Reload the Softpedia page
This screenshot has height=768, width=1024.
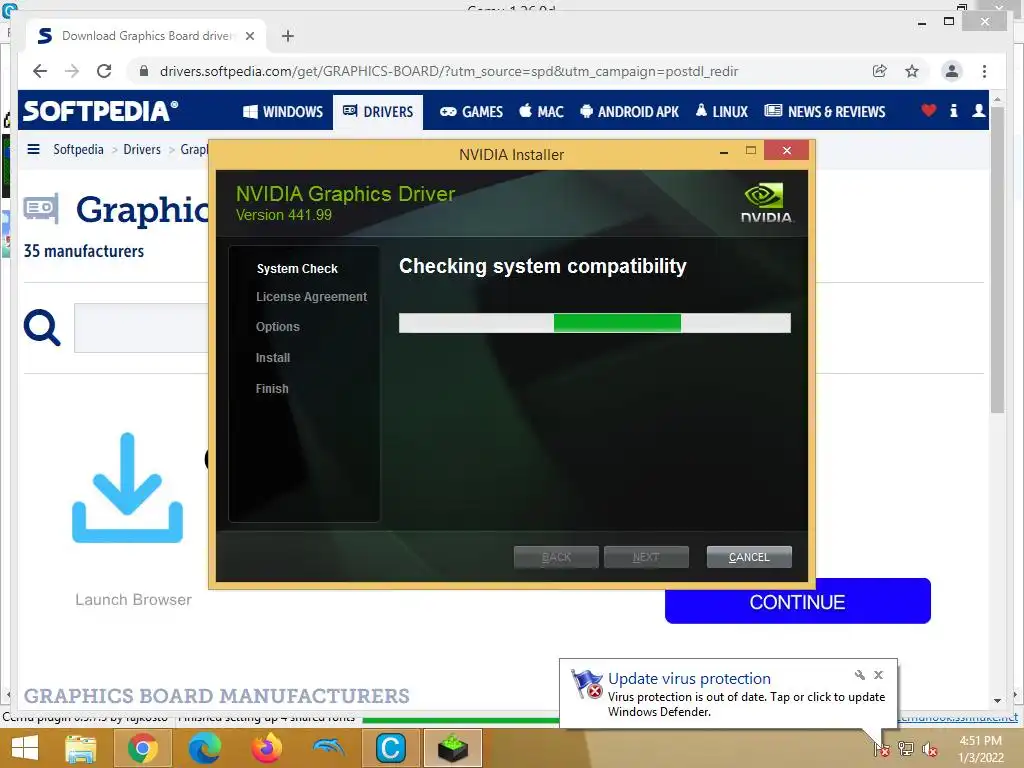coord(104,71)
